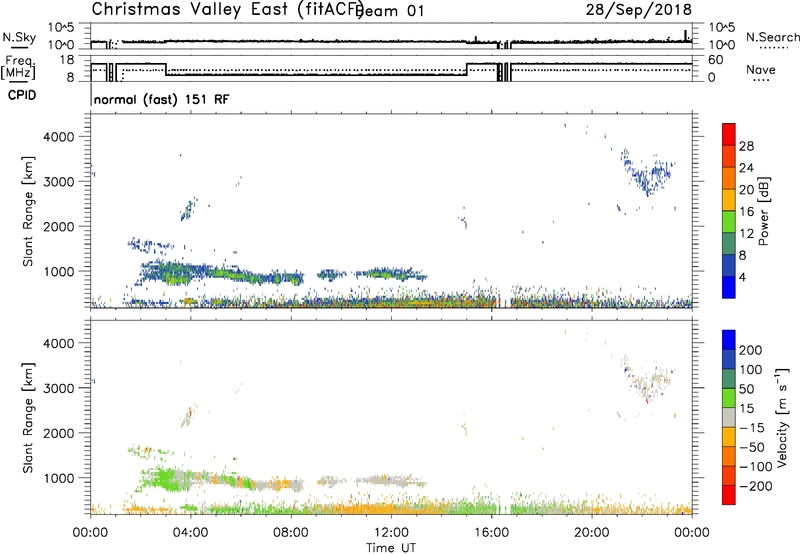
Task: Click the '28' value on power colorbar
Action: 746,146
